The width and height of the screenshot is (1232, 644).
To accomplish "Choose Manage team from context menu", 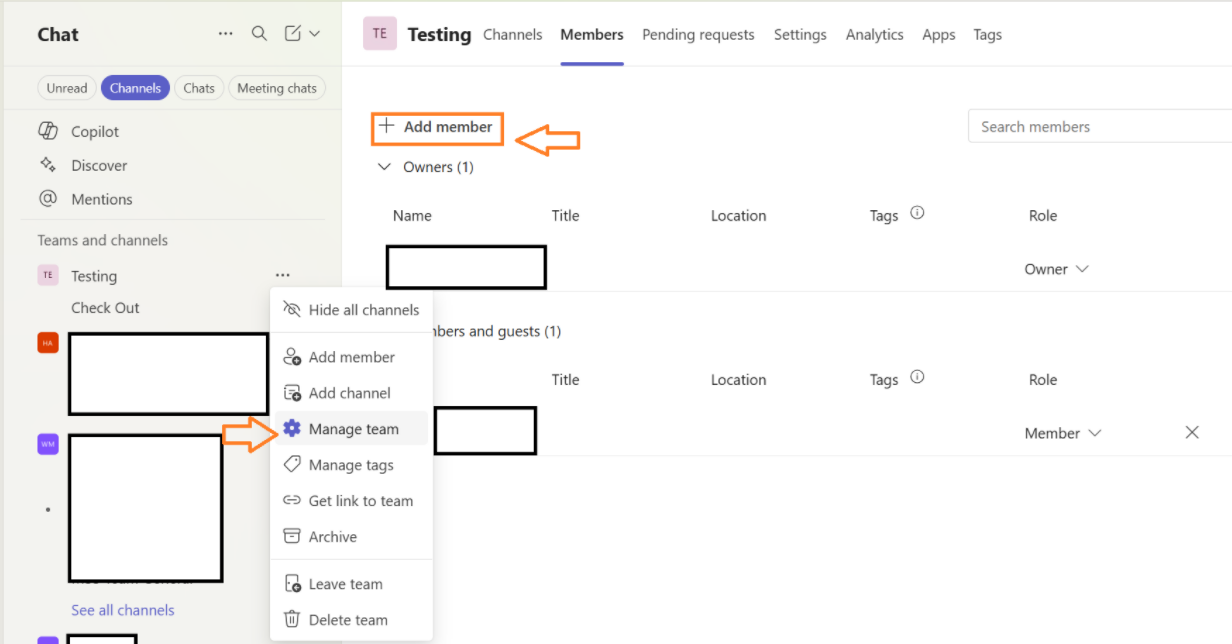I will (x=351, y=429).
